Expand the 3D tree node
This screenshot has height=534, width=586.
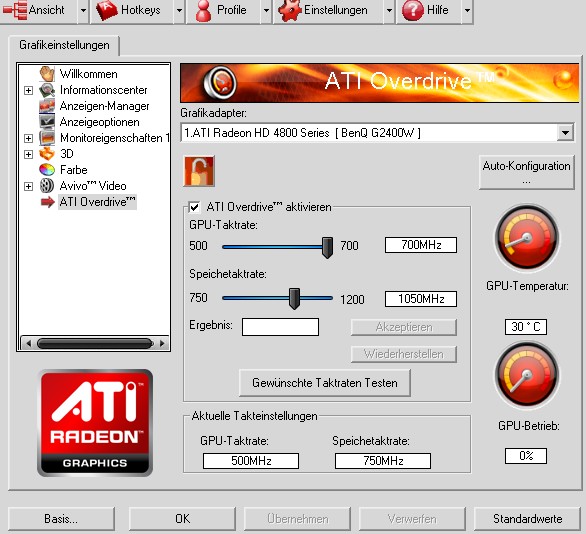(28, 154)
